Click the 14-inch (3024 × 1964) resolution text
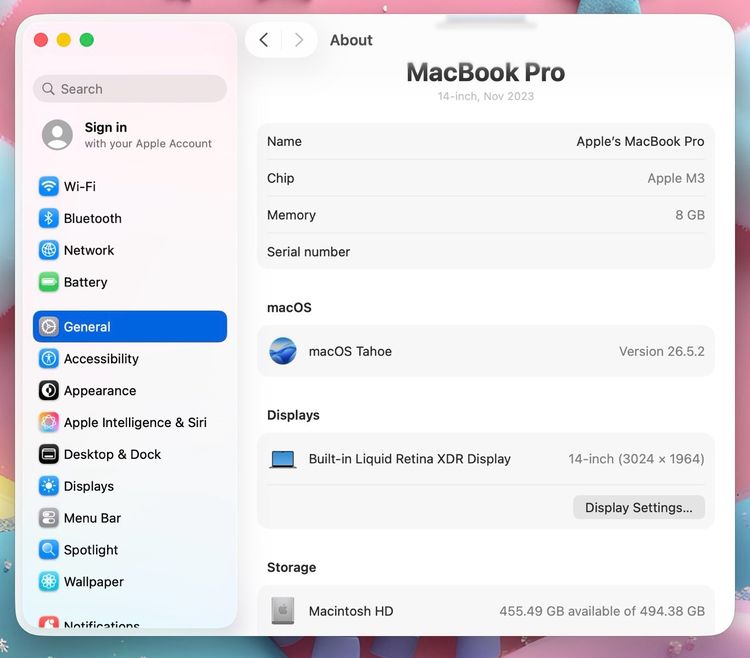This screenshot has width=750, height=658. [x=636, y=459]
